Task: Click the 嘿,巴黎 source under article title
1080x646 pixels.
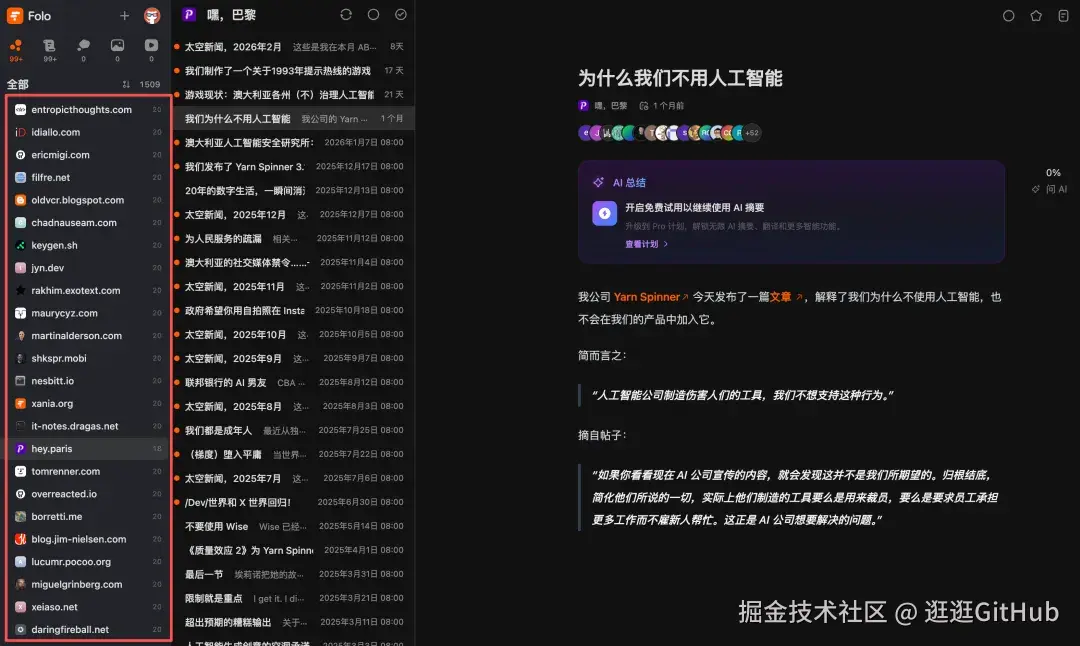Action: [603, 105]
